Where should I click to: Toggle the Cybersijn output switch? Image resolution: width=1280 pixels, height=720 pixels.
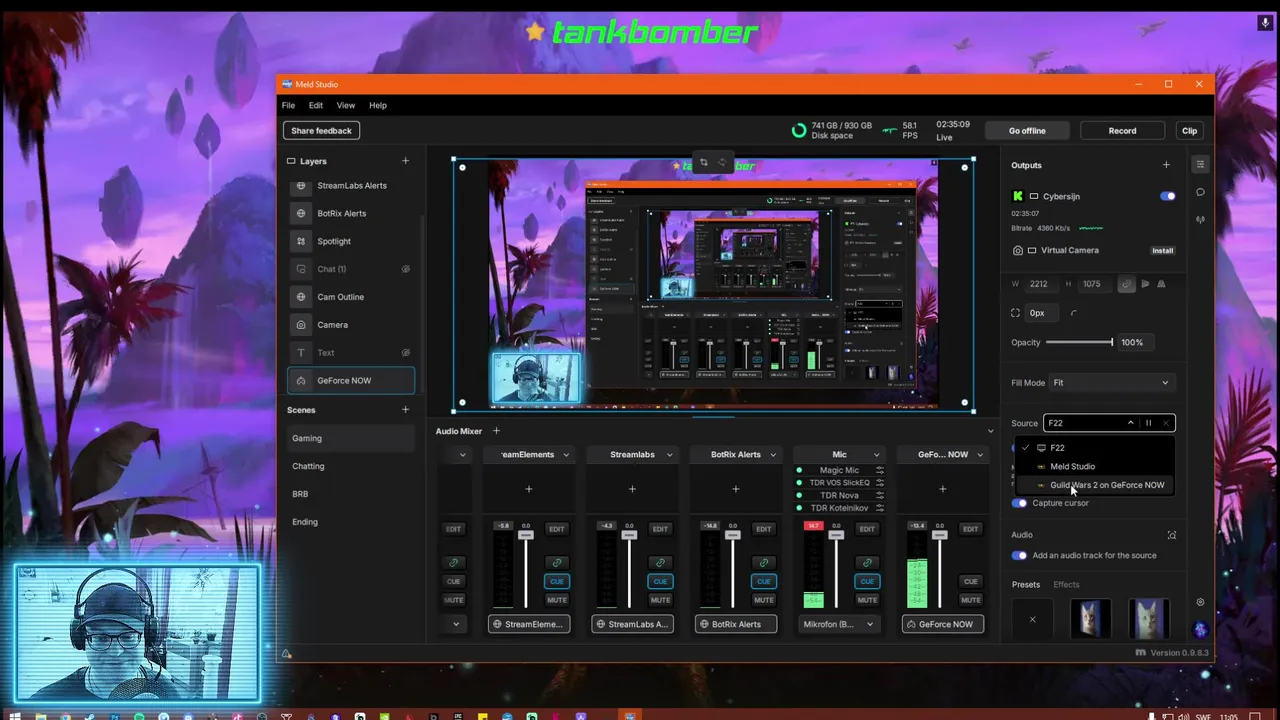tap(1167, 196)
